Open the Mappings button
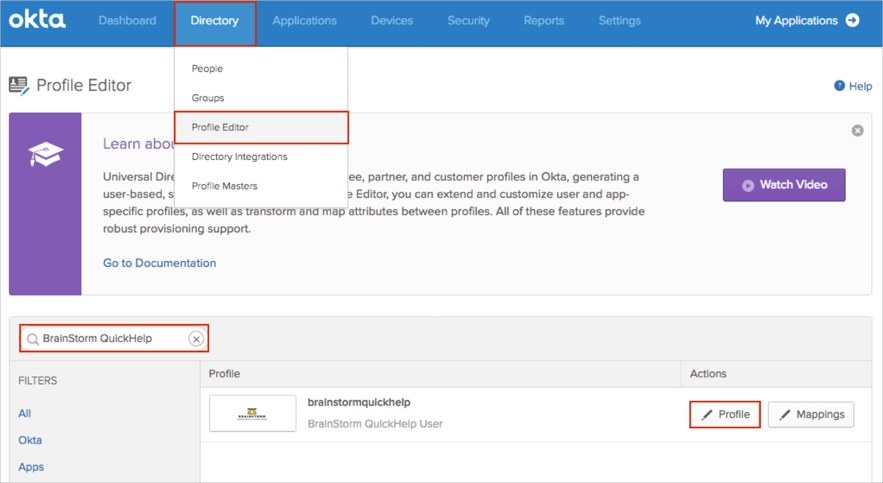883x483 pixels. click(x=810, y=414)
